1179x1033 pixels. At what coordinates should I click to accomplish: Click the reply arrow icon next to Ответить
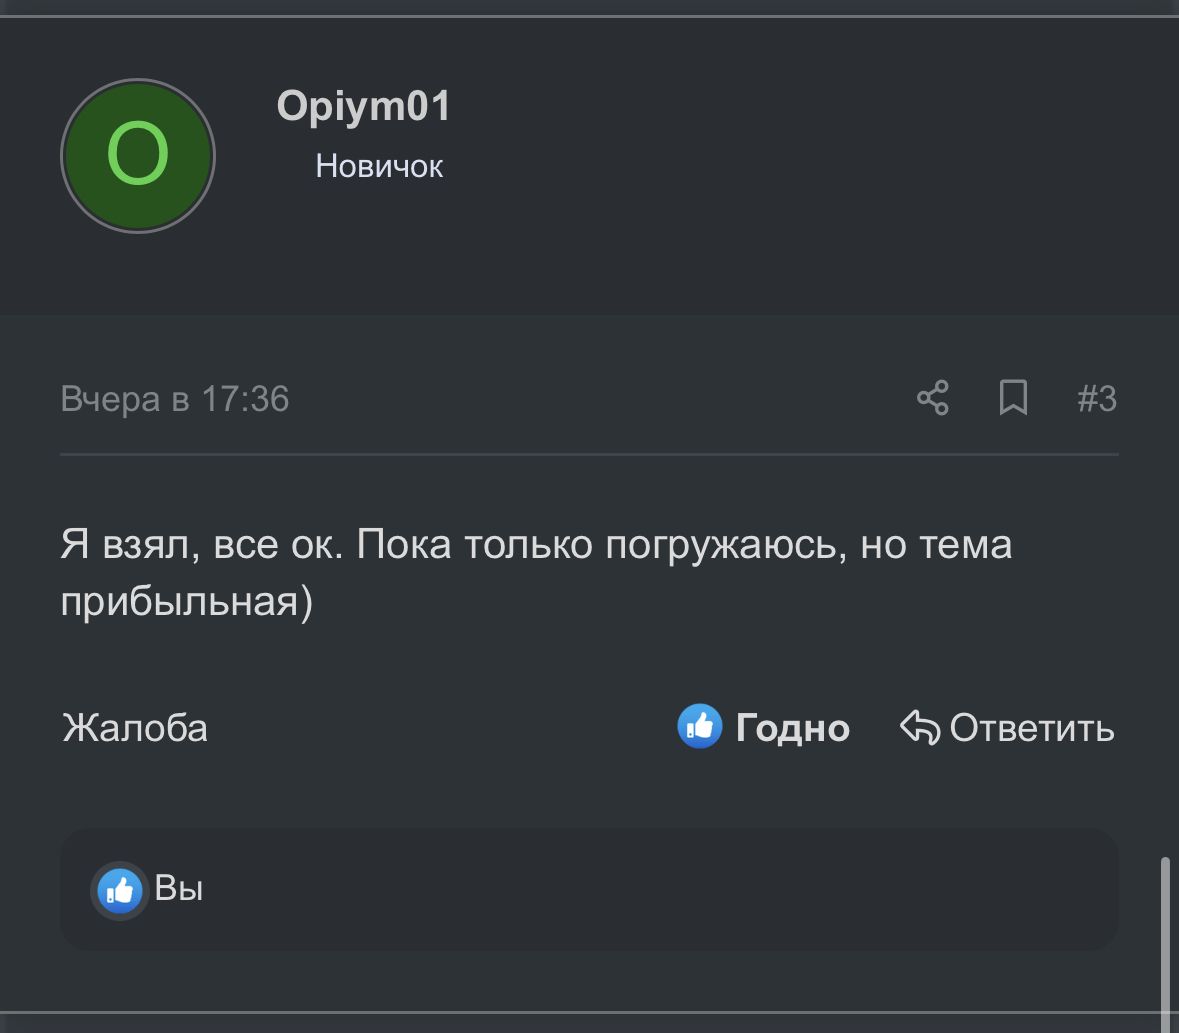[x=920, y=727]
